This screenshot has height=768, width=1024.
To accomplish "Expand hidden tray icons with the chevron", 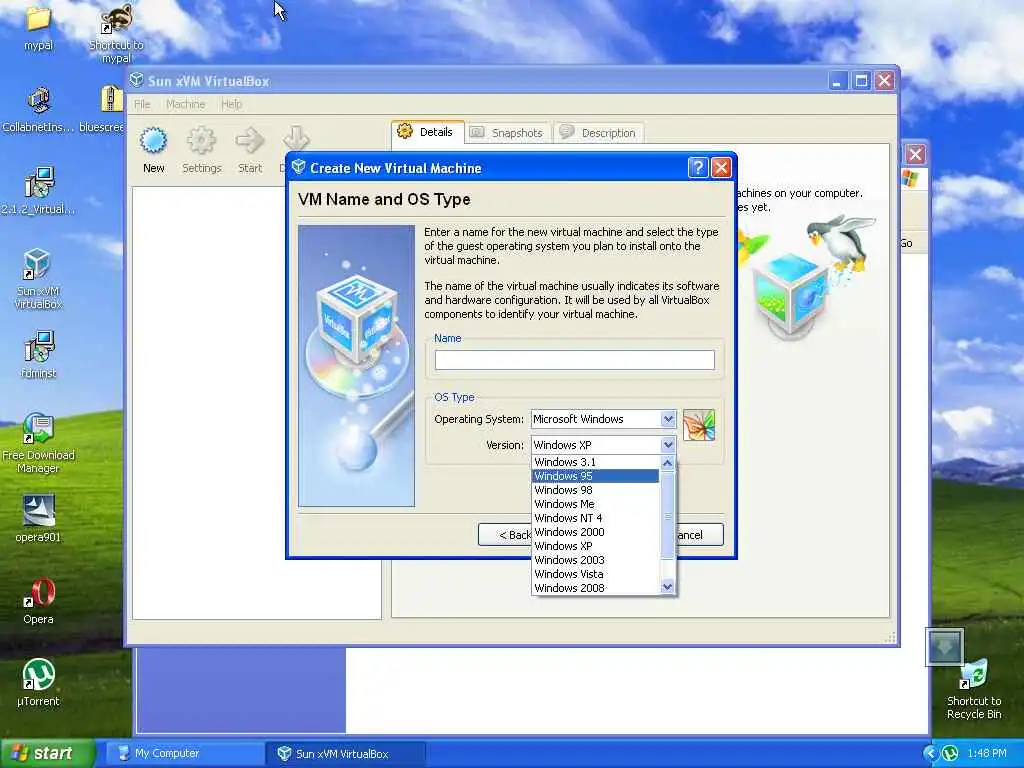I will pyautogui.click(x=930, y=754).
